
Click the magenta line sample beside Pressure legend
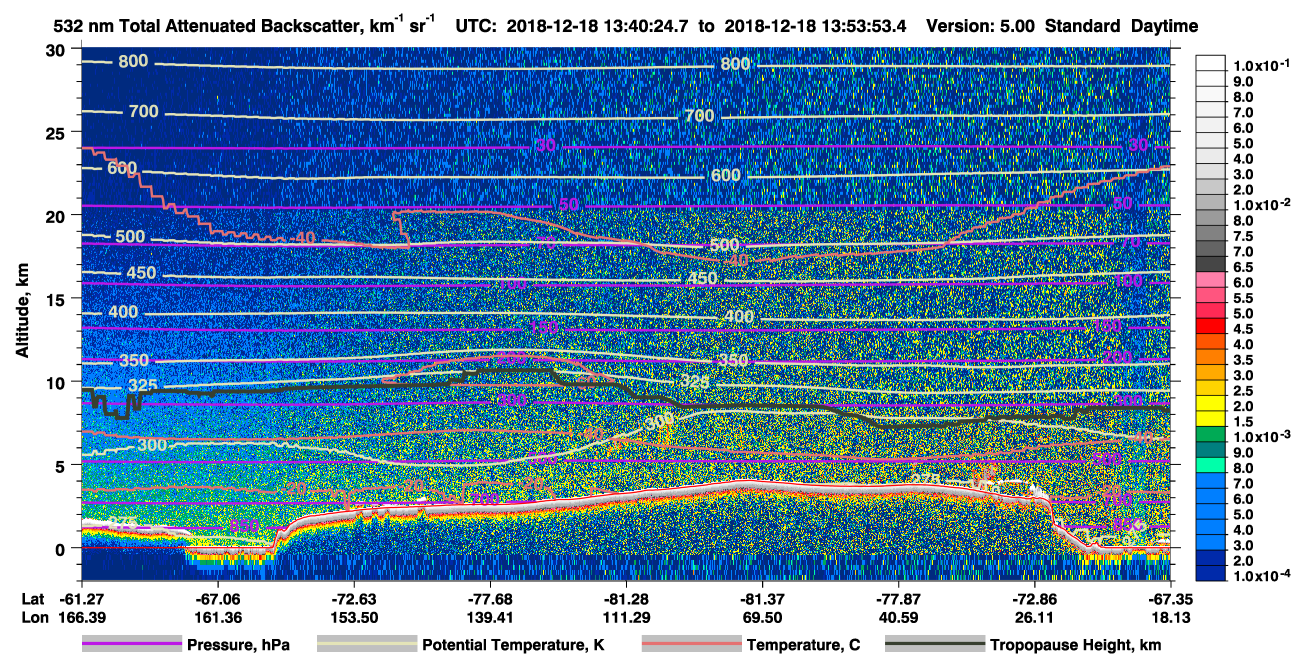[131, 645]
